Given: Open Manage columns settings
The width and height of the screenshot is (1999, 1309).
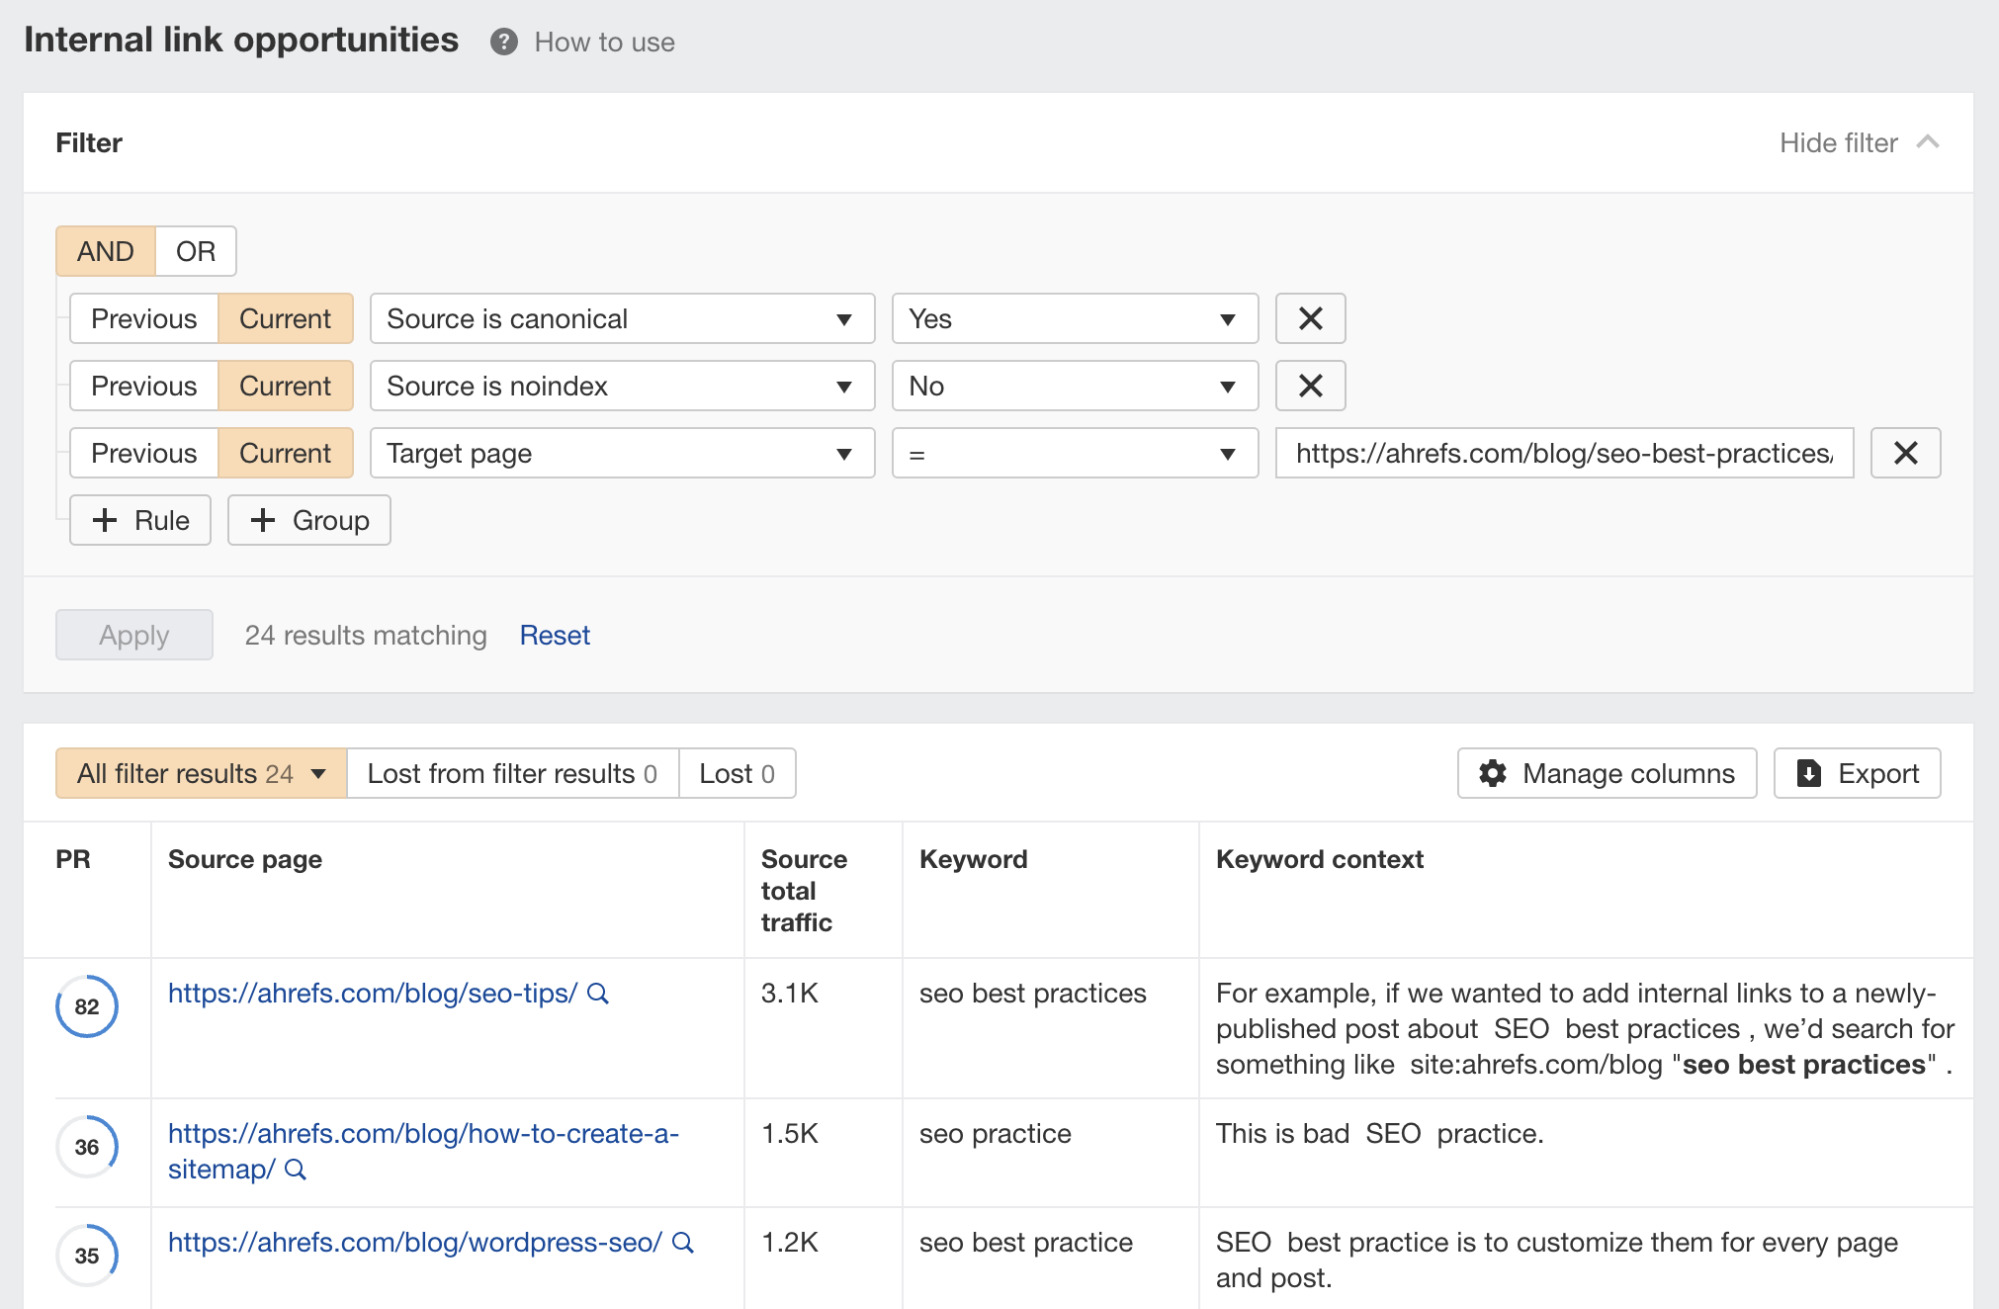Looking at the screenshot, I should click(x=1606, y=773).
